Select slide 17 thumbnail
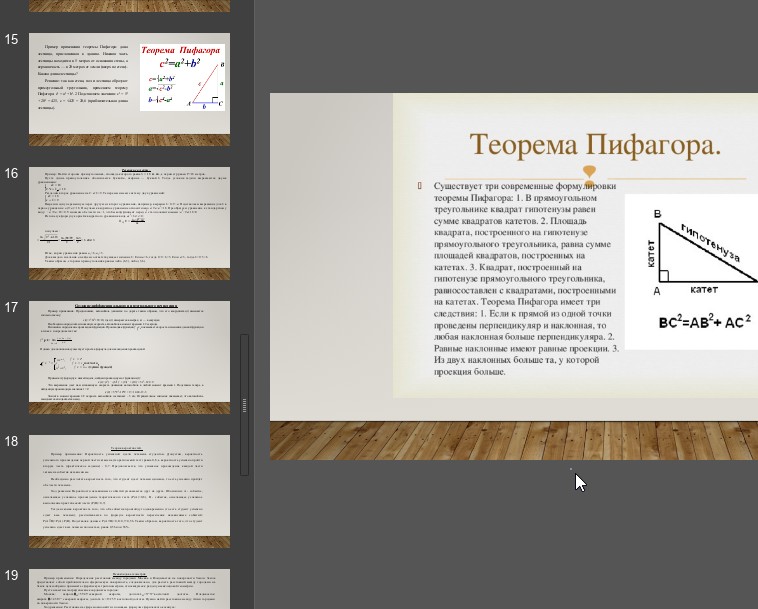 (130, 357)
